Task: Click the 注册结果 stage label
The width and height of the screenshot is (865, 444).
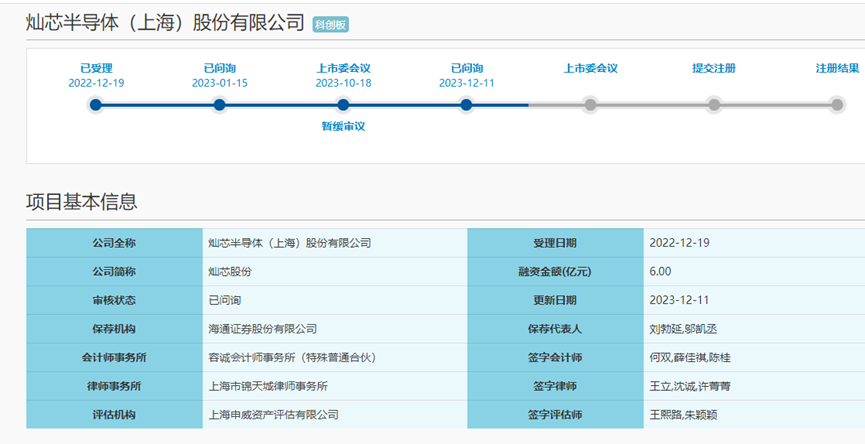Action: coord(837,68)
